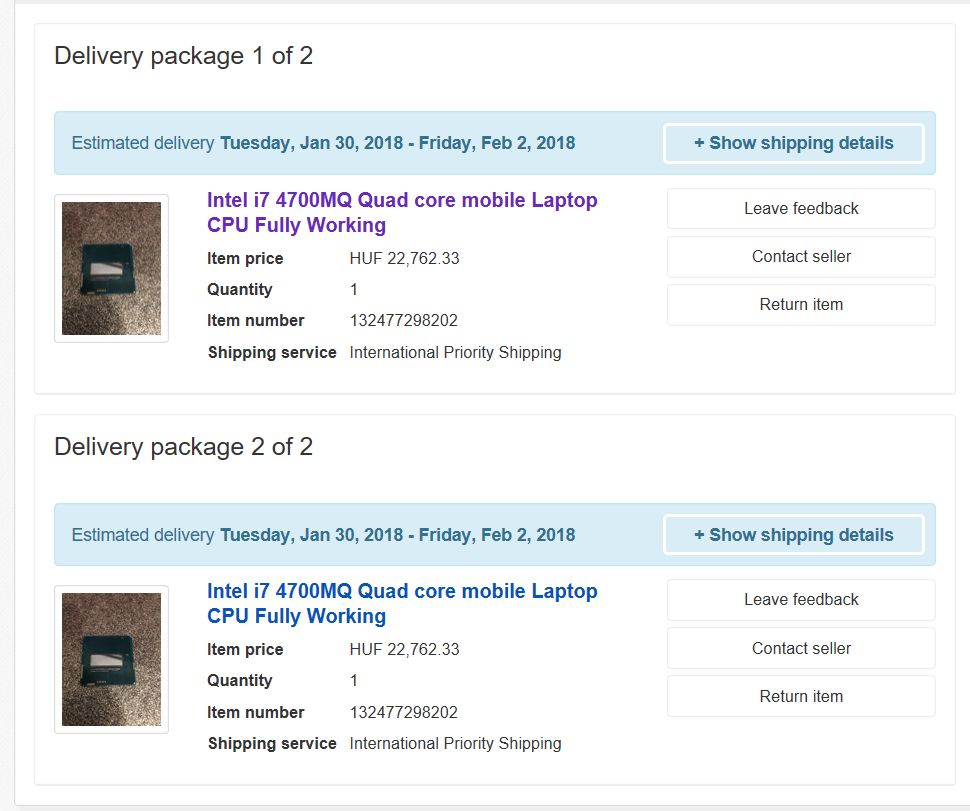Click the HUF item price in package 1
970x811 pixels.
404,259
